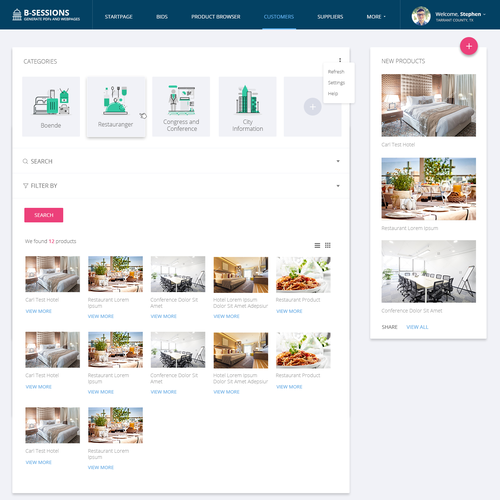Click the pink Search button
Image resolution: width=500 pixels, height=500 pixels.
tap(44, 215)
